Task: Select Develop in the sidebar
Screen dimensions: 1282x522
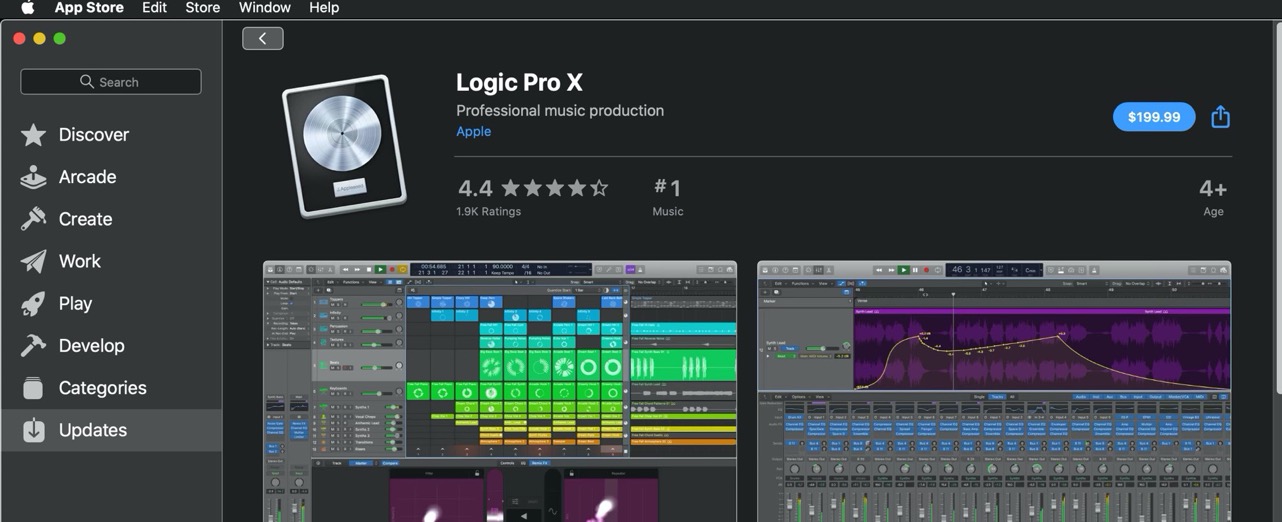Action: click(x=111, y=345)
